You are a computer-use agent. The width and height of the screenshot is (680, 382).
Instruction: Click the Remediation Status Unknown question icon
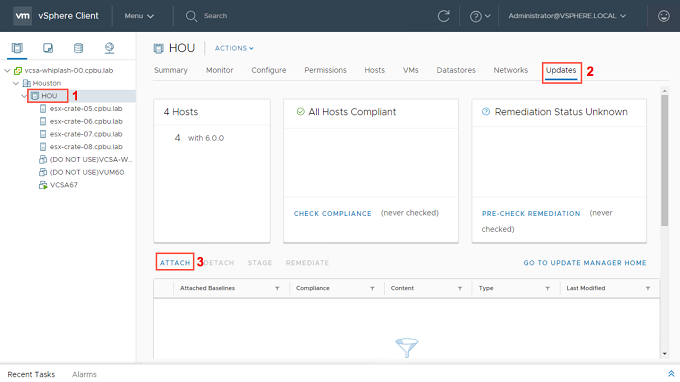(486, 111)
